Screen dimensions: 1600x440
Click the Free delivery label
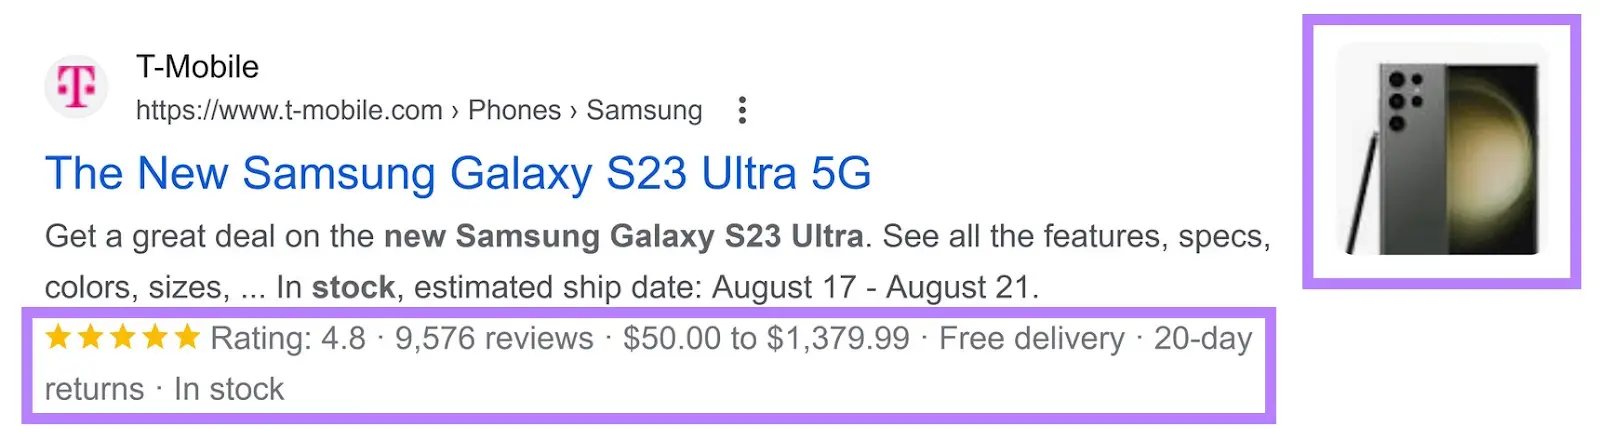[1031, 338]
